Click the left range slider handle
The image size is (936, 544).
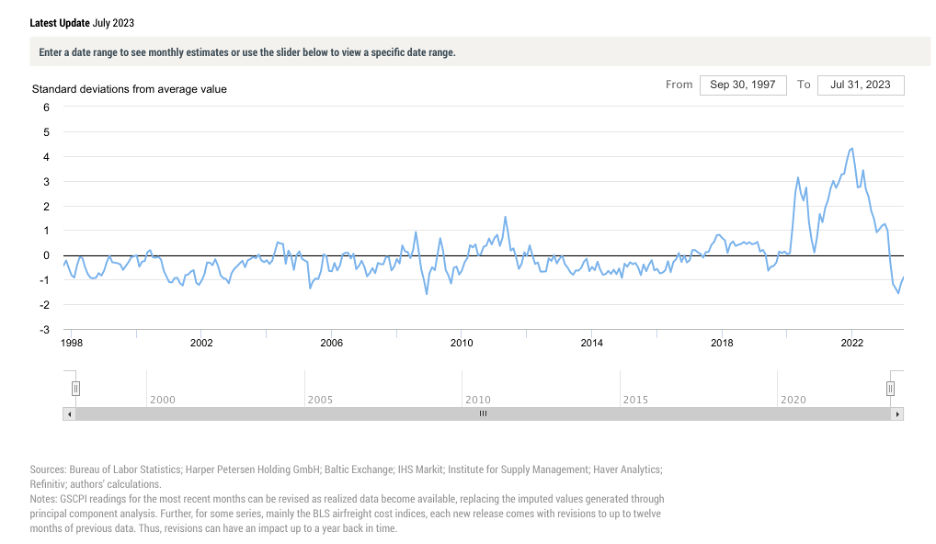[x=75, y=388]
